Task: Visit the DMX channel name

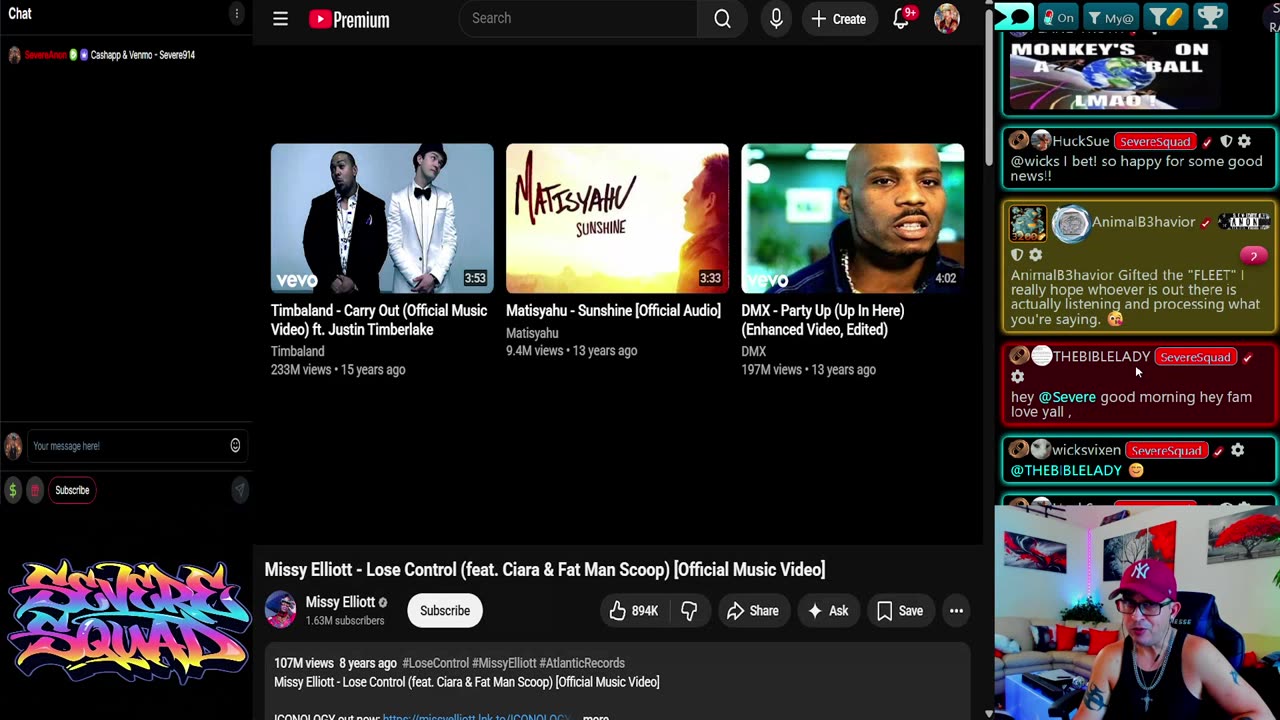Action: tap(754, 352)
